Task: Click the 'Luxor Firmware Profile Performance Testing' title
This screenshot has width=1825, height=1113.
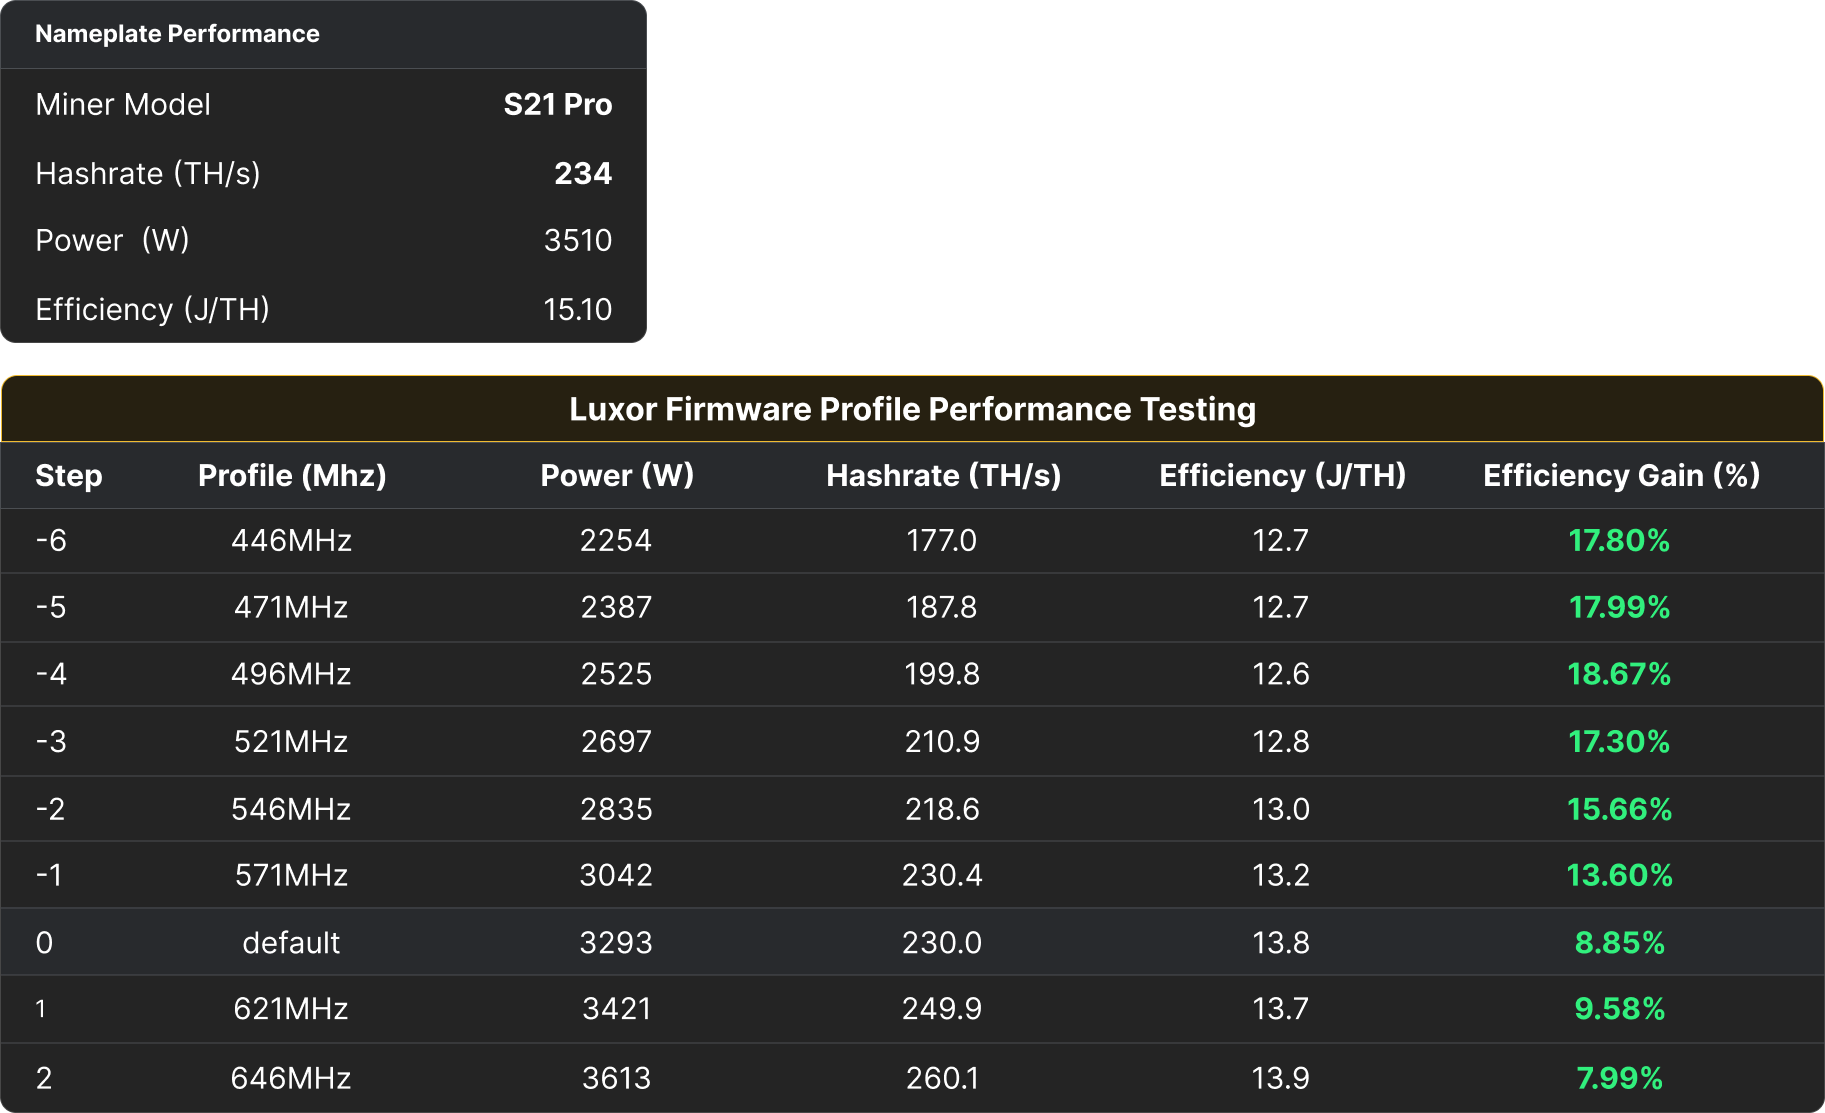Action: point(912,409)
